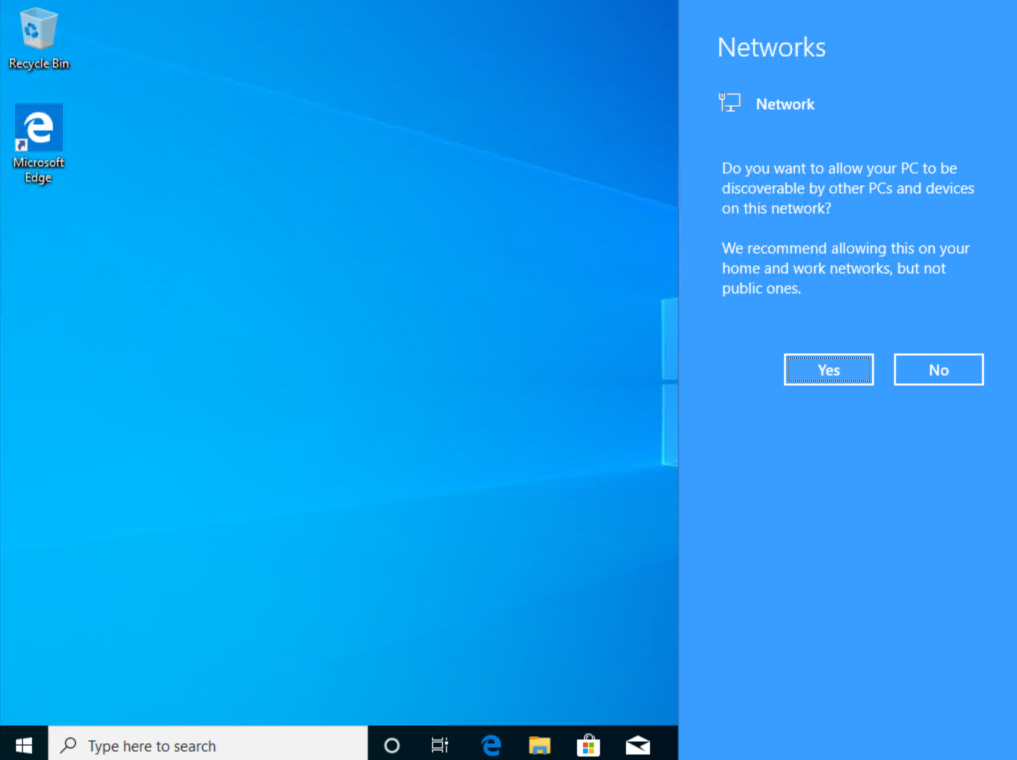Click the home and work networks recommendation text

pos(845,268)
